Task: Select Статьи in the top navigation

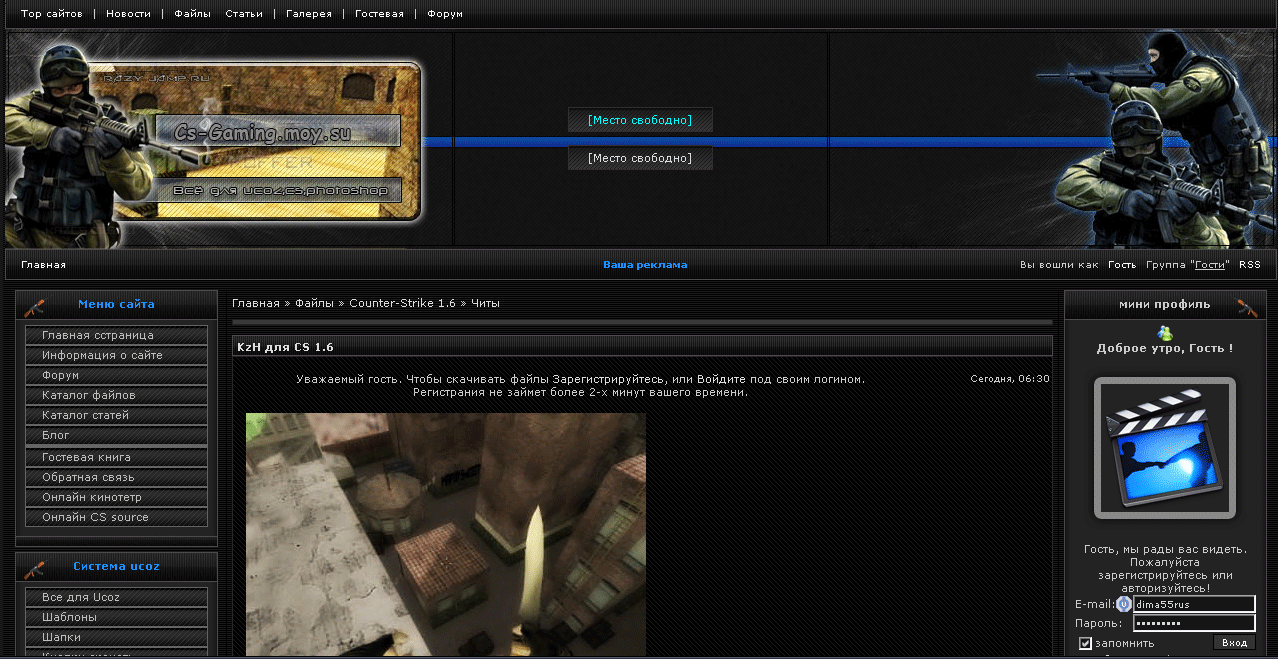Action: [x=244, y=14]
